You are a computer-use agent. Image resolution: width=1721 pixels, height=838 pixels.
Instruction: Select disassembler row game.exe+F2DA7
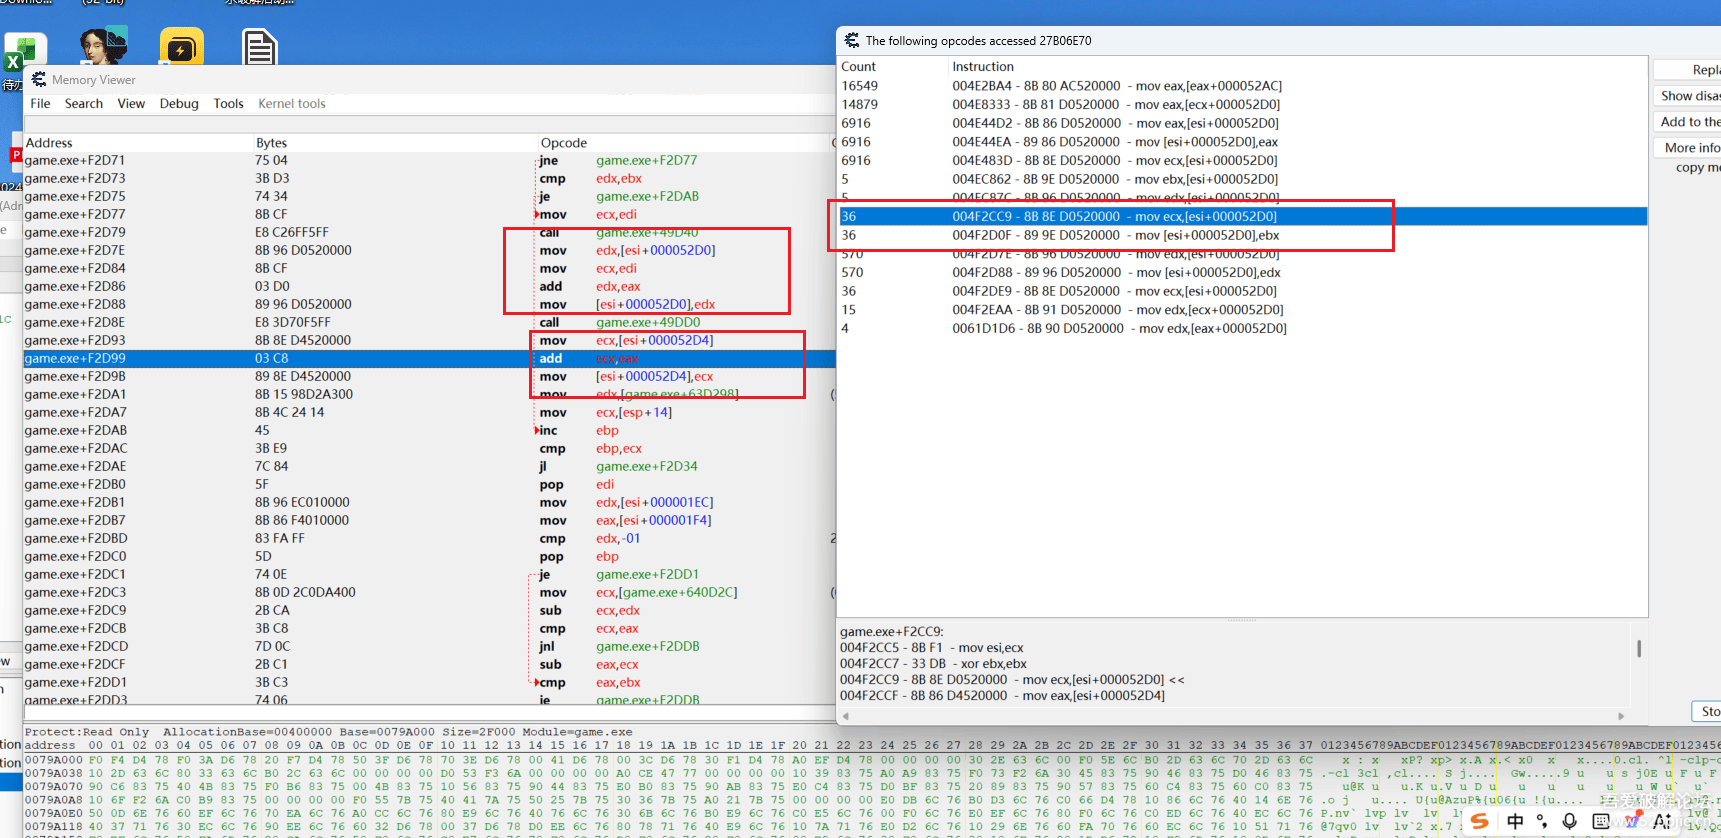click(x=430, y=412)
